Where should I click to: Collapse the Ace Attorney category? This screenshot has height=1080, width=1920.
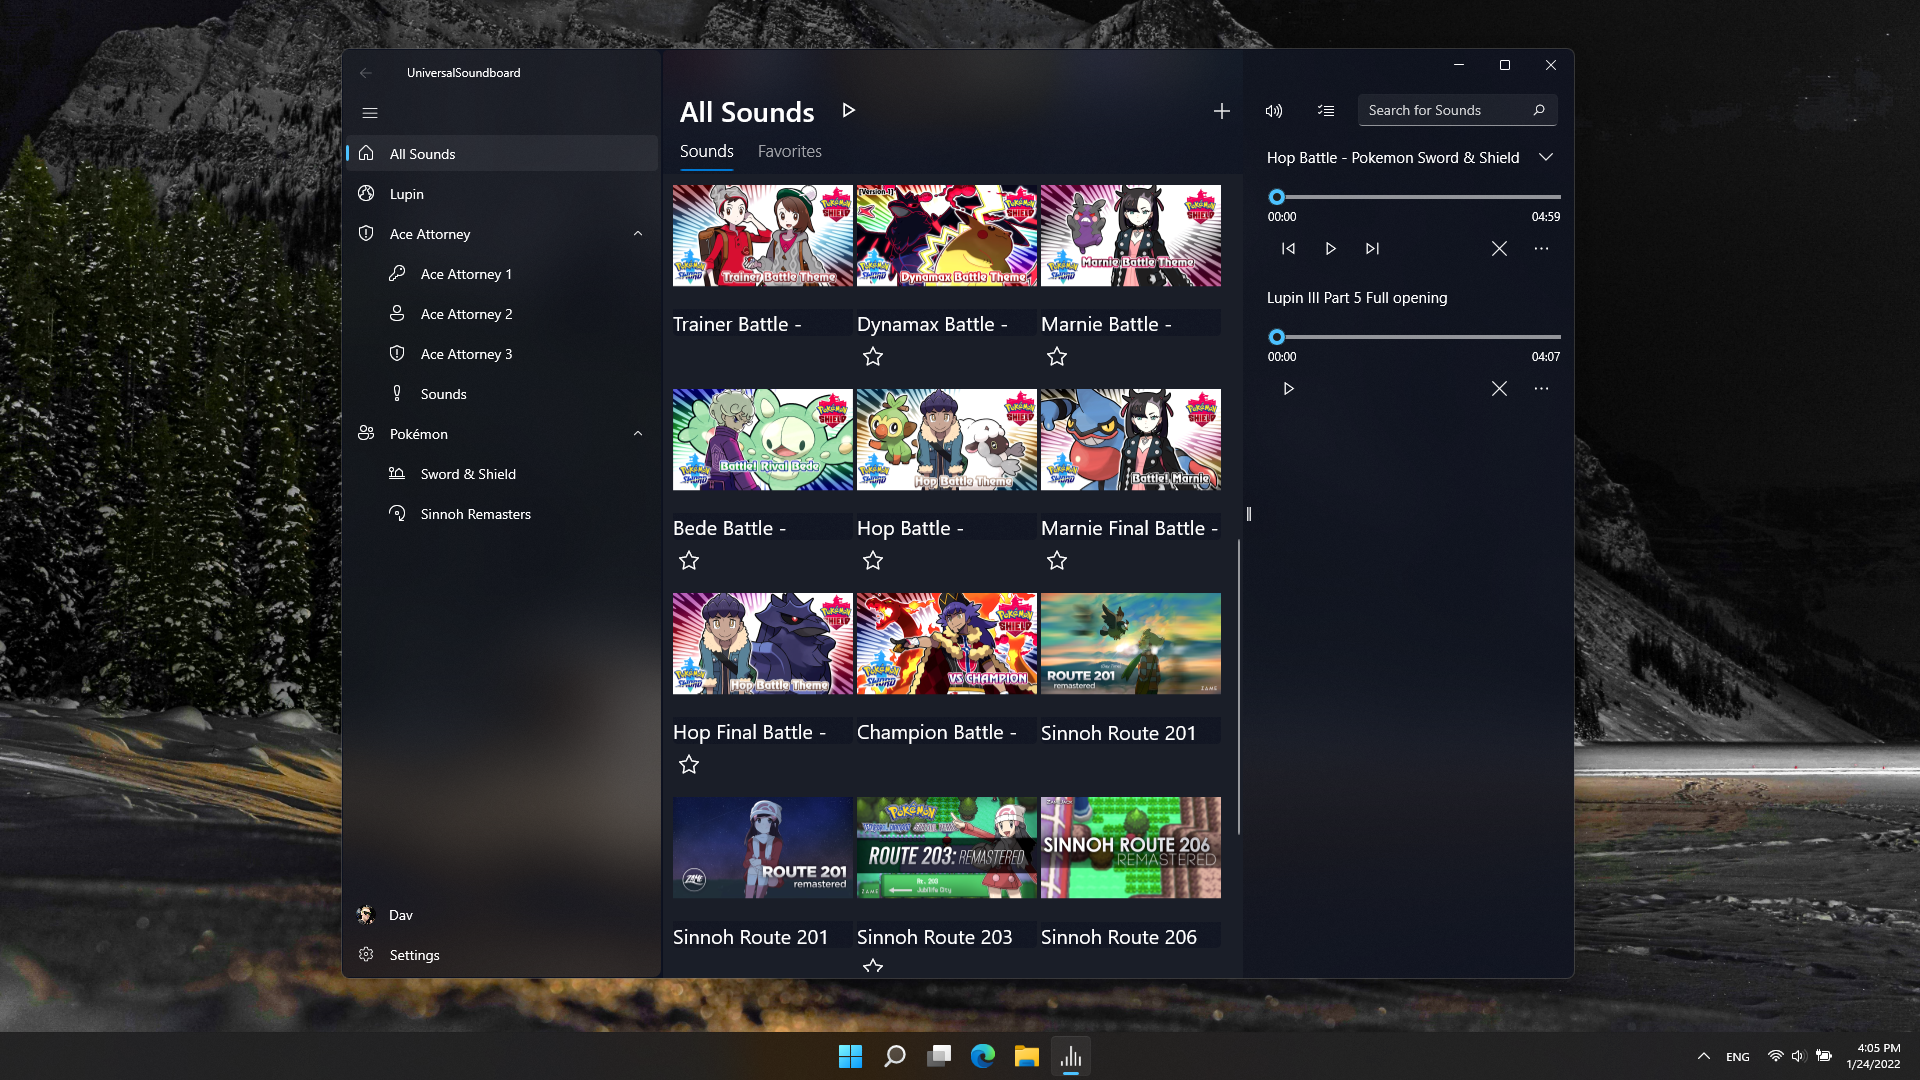[638, 233]
